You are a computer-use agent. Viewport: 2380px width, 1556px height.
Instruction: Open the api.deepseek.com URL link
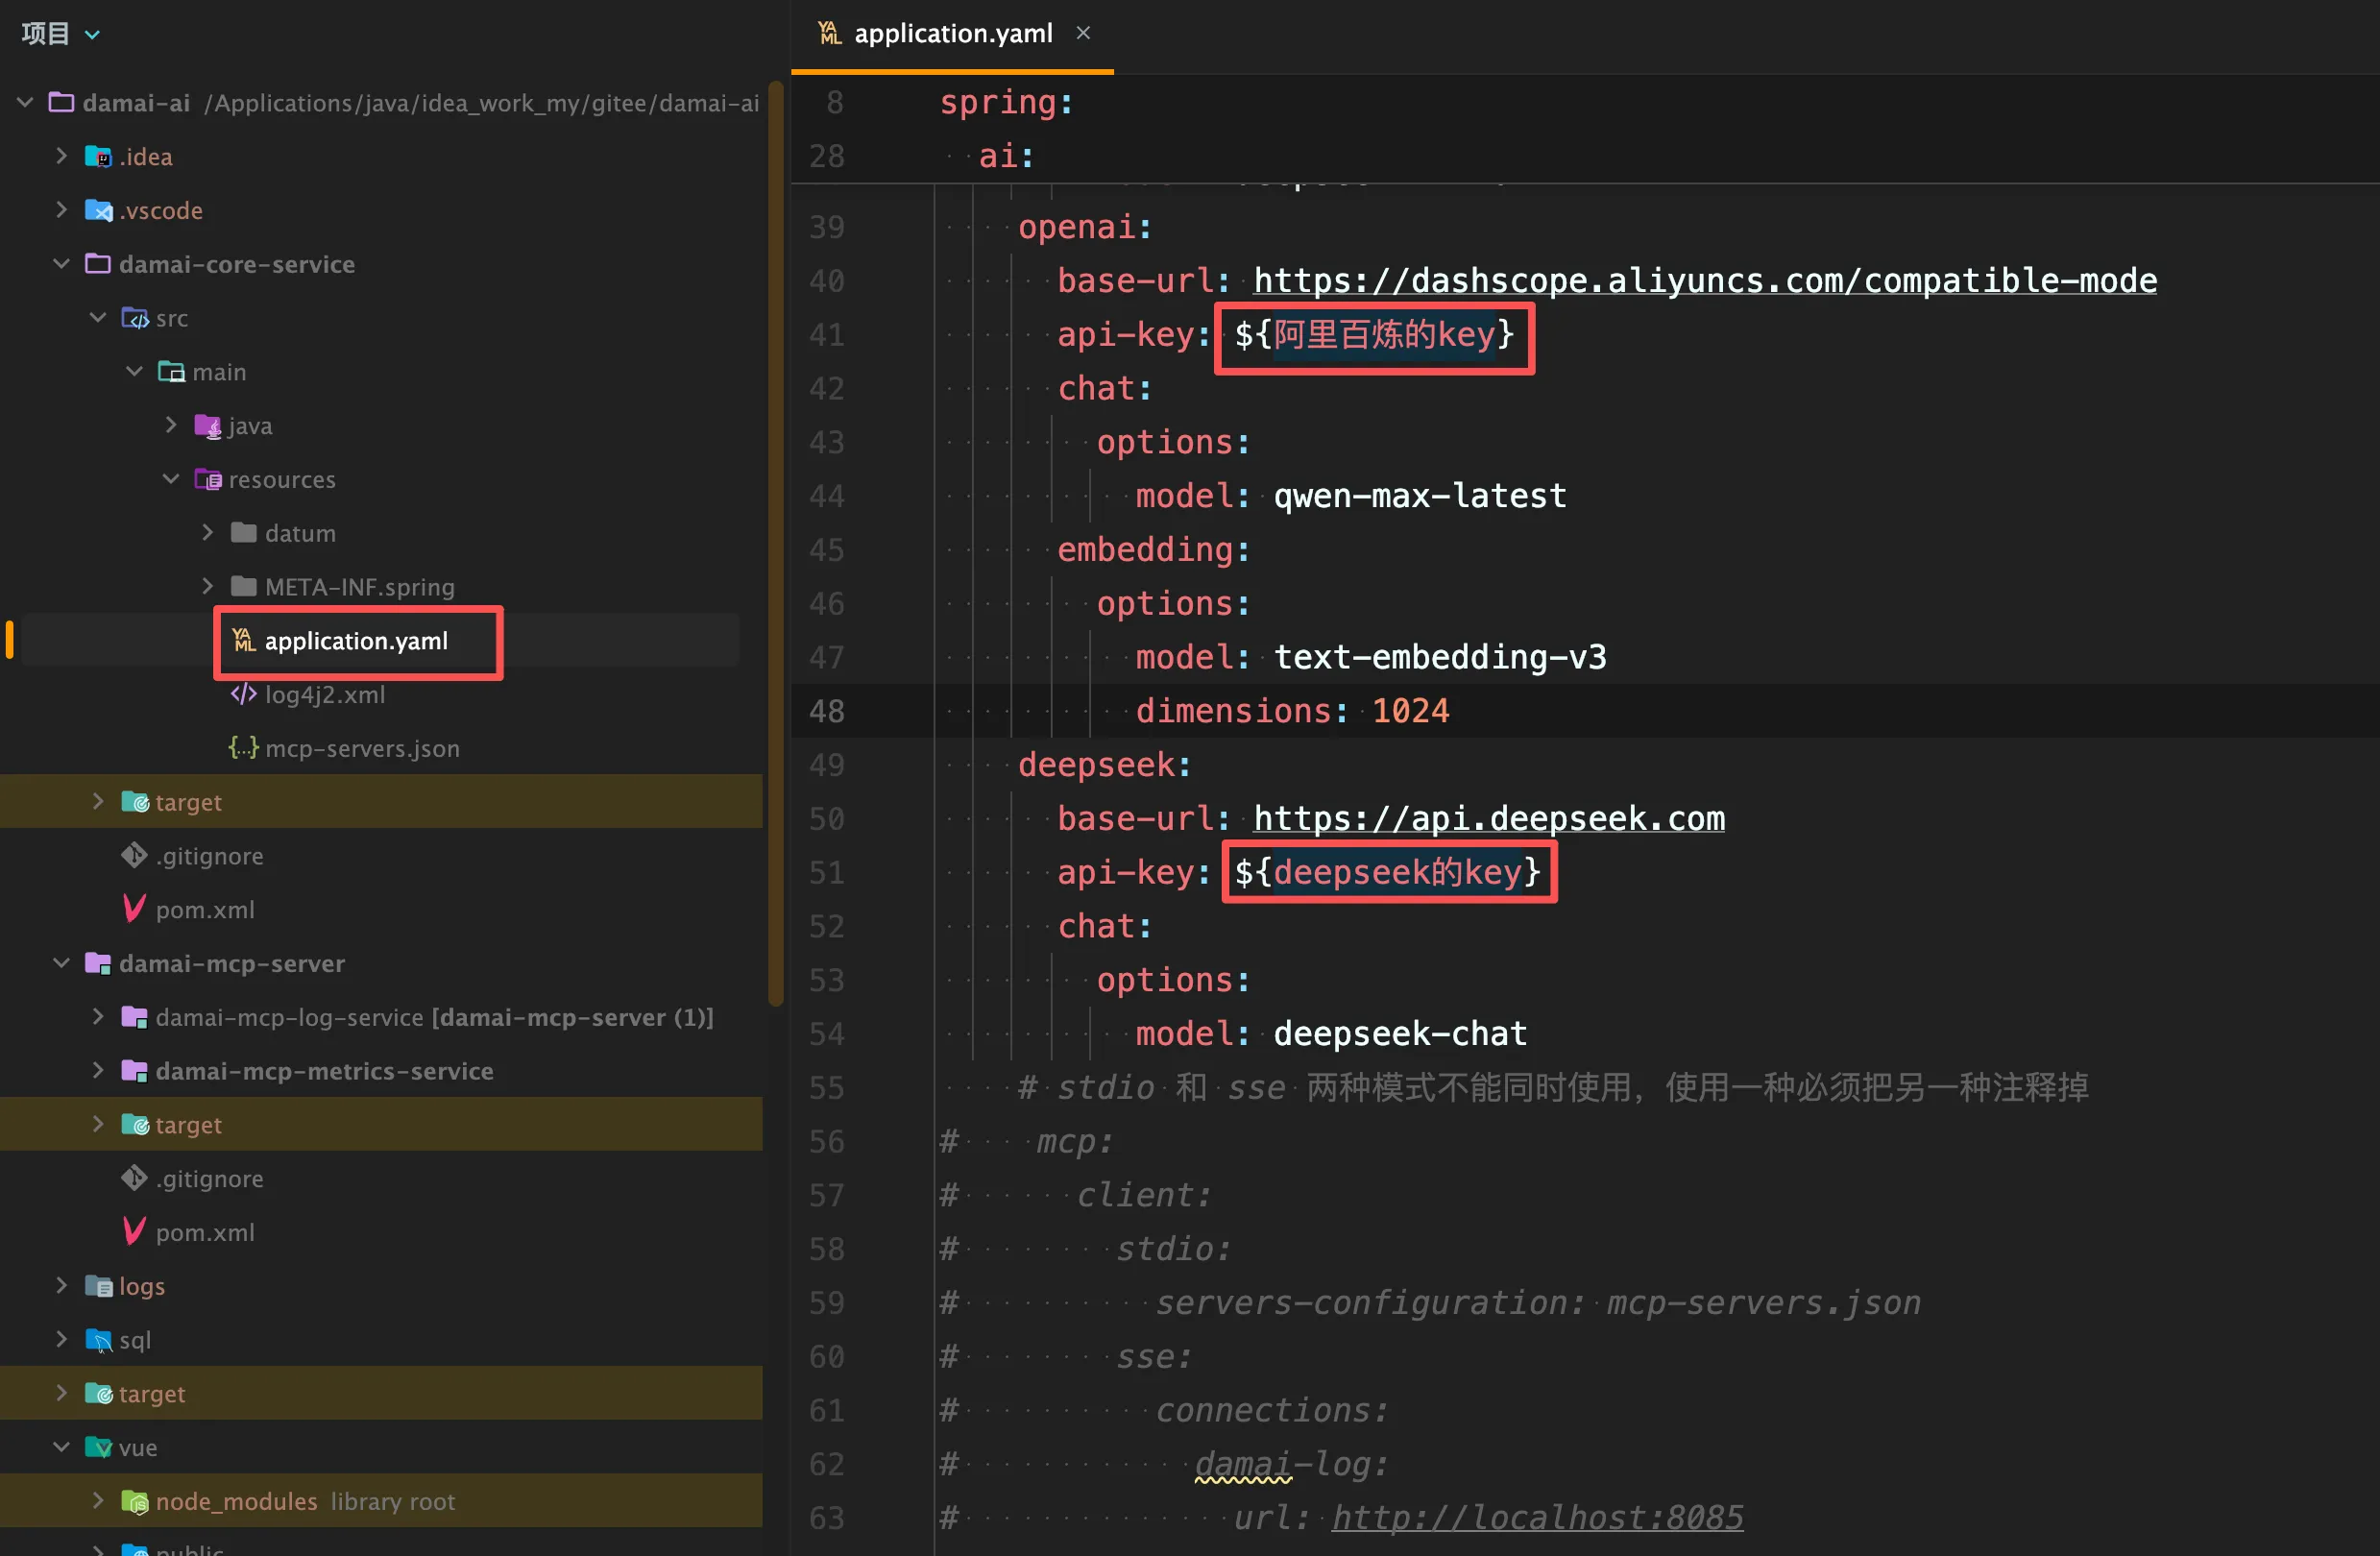coord(1488,819)
